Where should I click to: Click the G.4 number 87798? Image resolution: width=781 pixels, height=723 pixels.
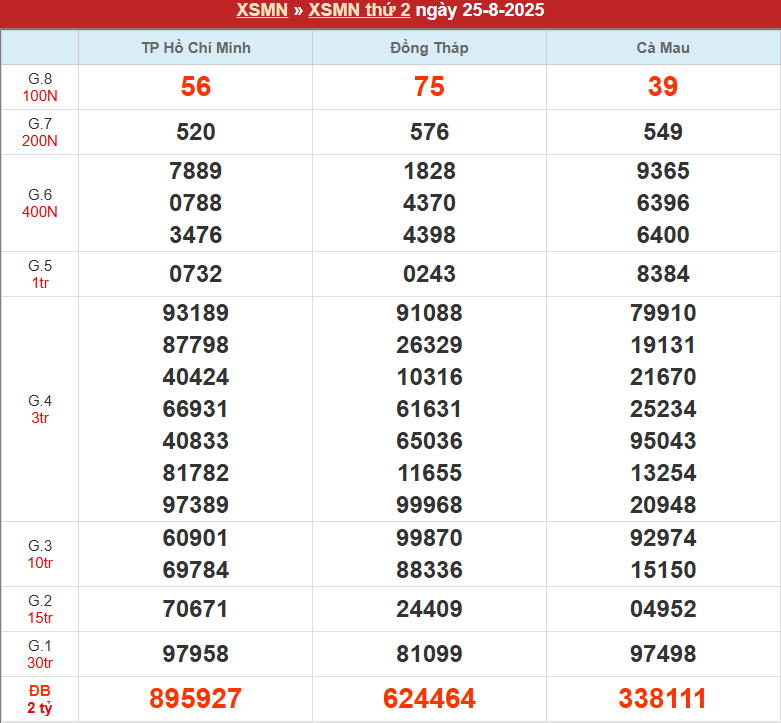(x=196, y=345)
